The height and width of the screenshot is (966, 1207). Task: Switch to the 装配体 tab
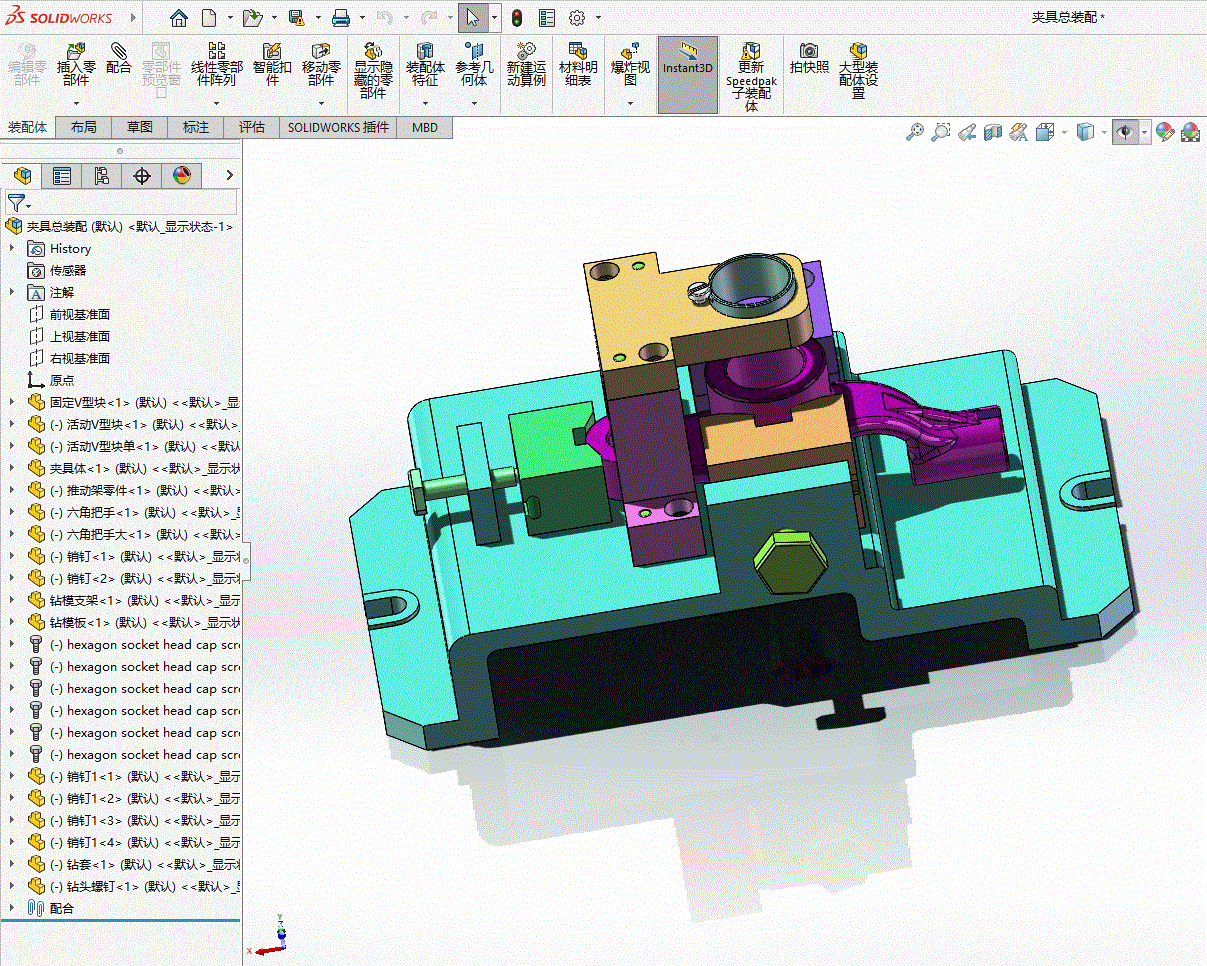click(x=28, y=127)
